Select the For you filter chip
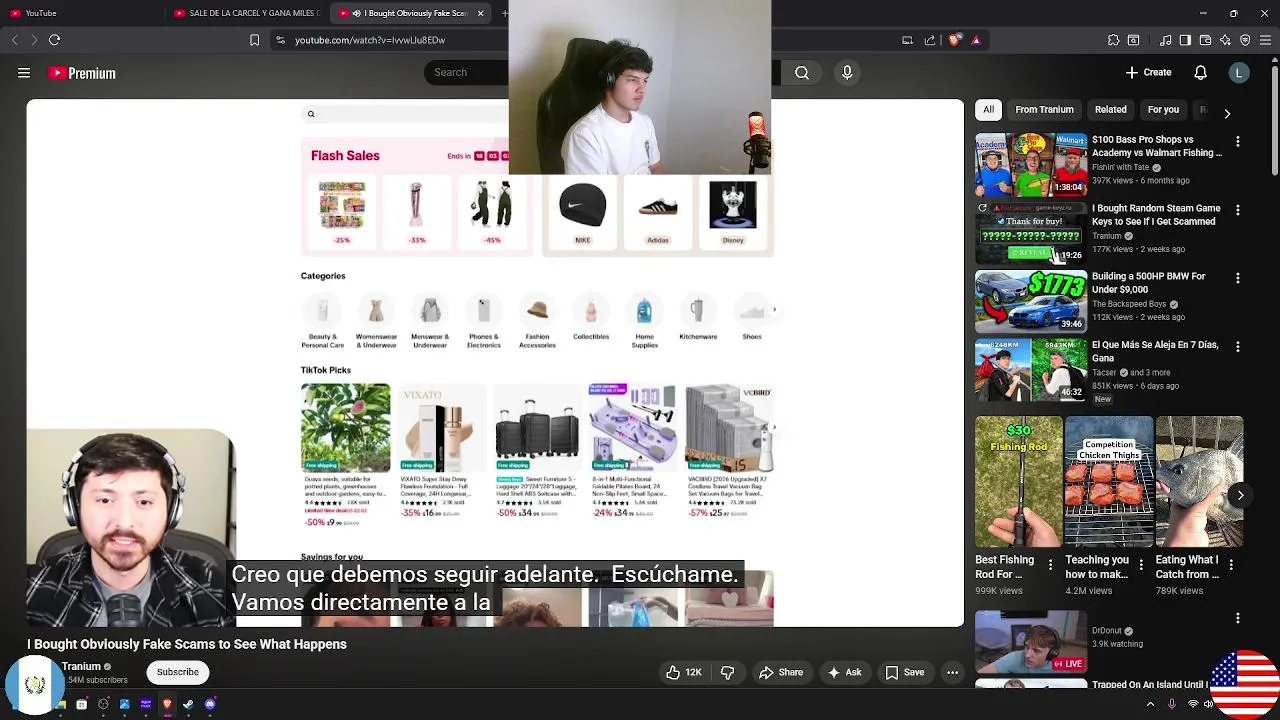 [x=1163, y=109]
